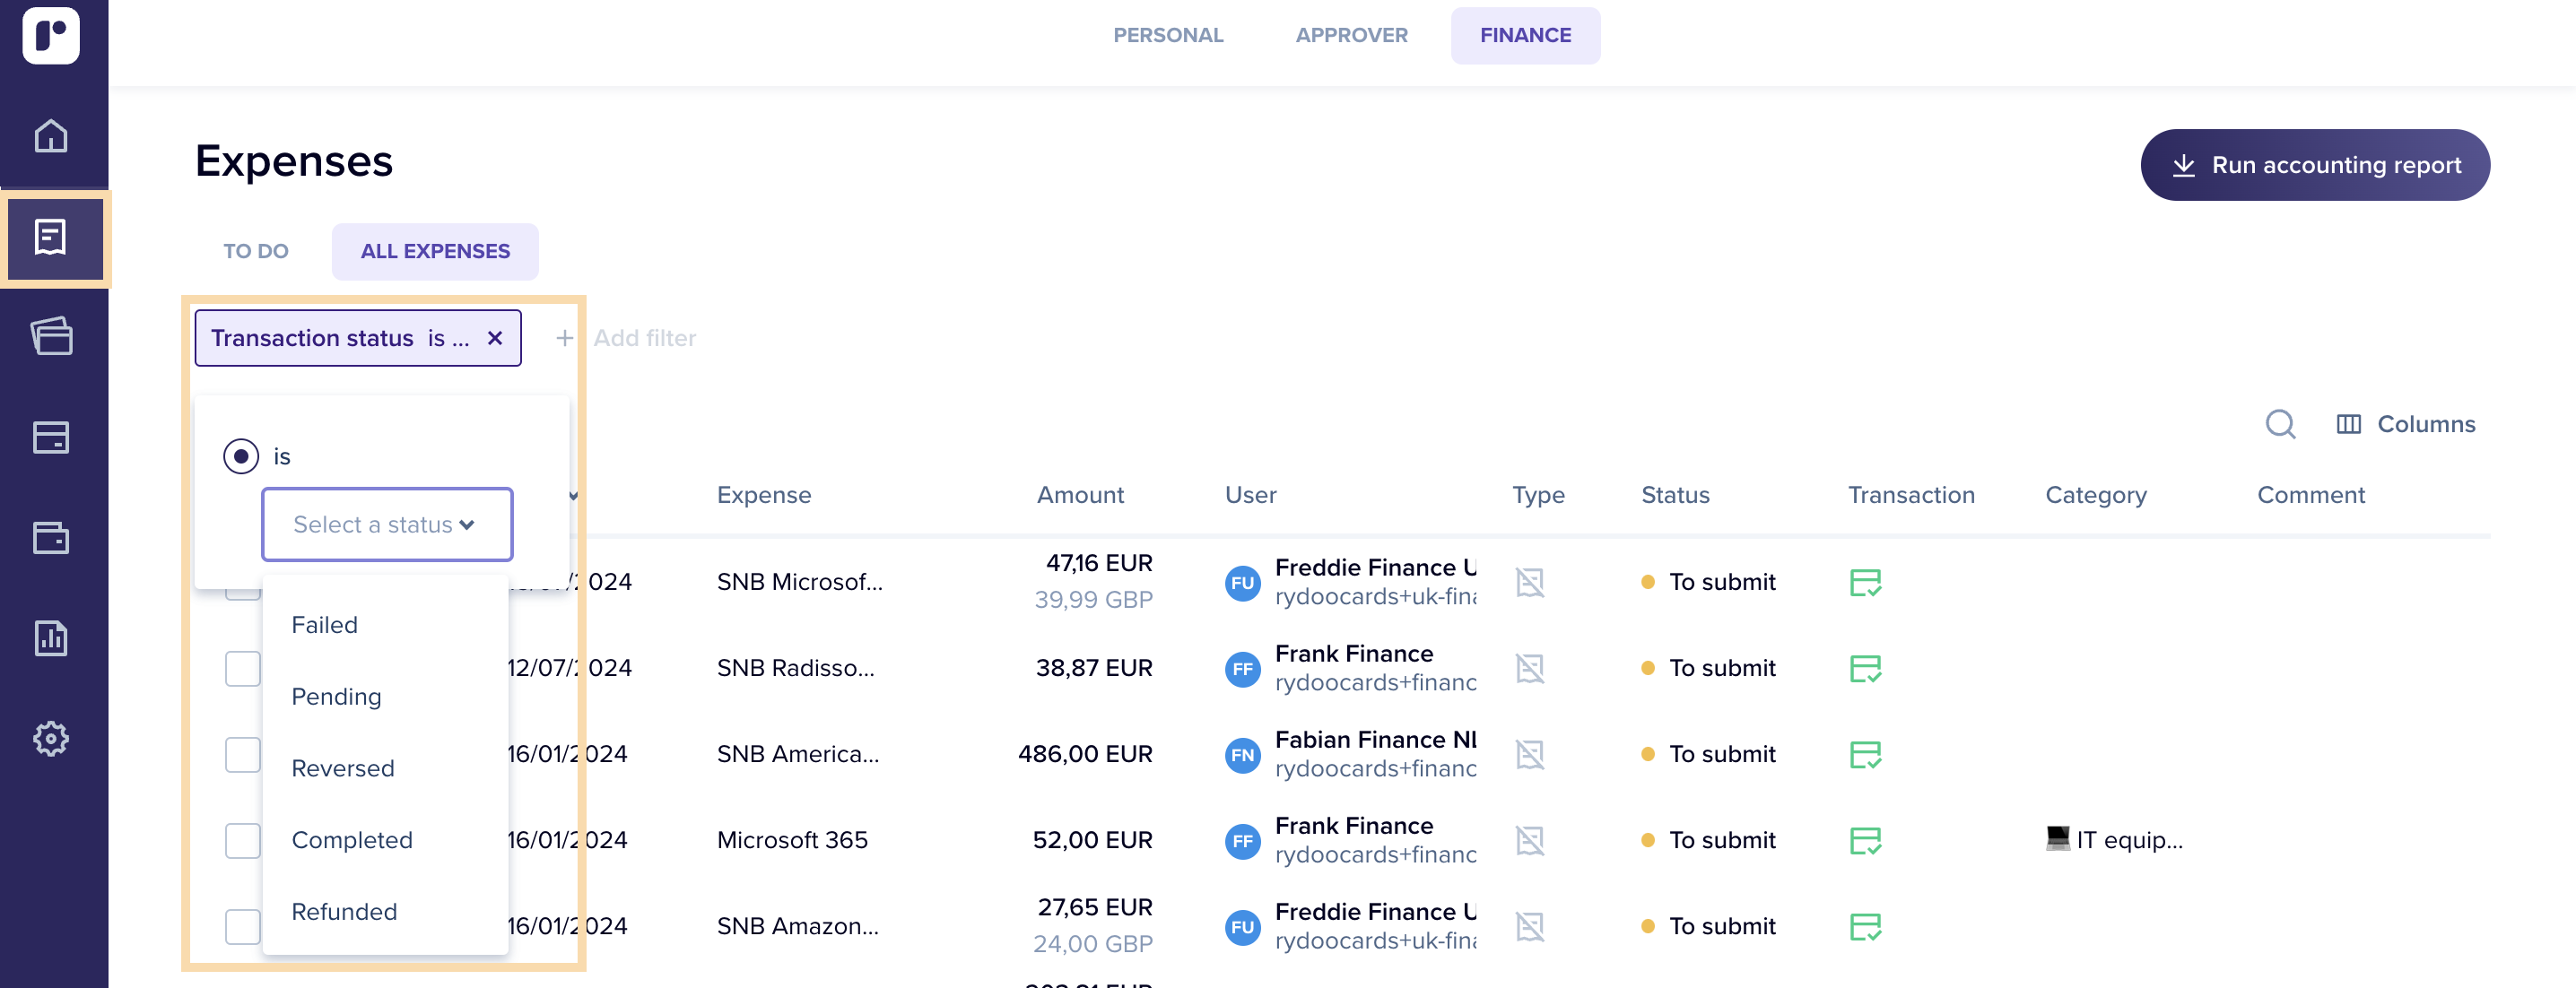Open the stacked cards icon in sidebar
Viewport: 2576px width, 988px height.
point(51,336)
